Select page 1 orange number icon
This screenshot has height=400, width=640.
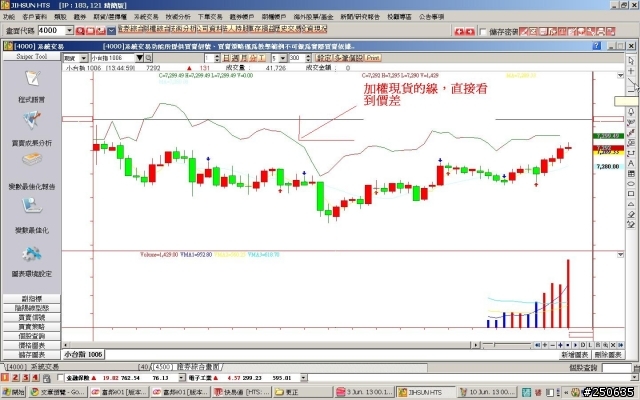coord(5,378)
